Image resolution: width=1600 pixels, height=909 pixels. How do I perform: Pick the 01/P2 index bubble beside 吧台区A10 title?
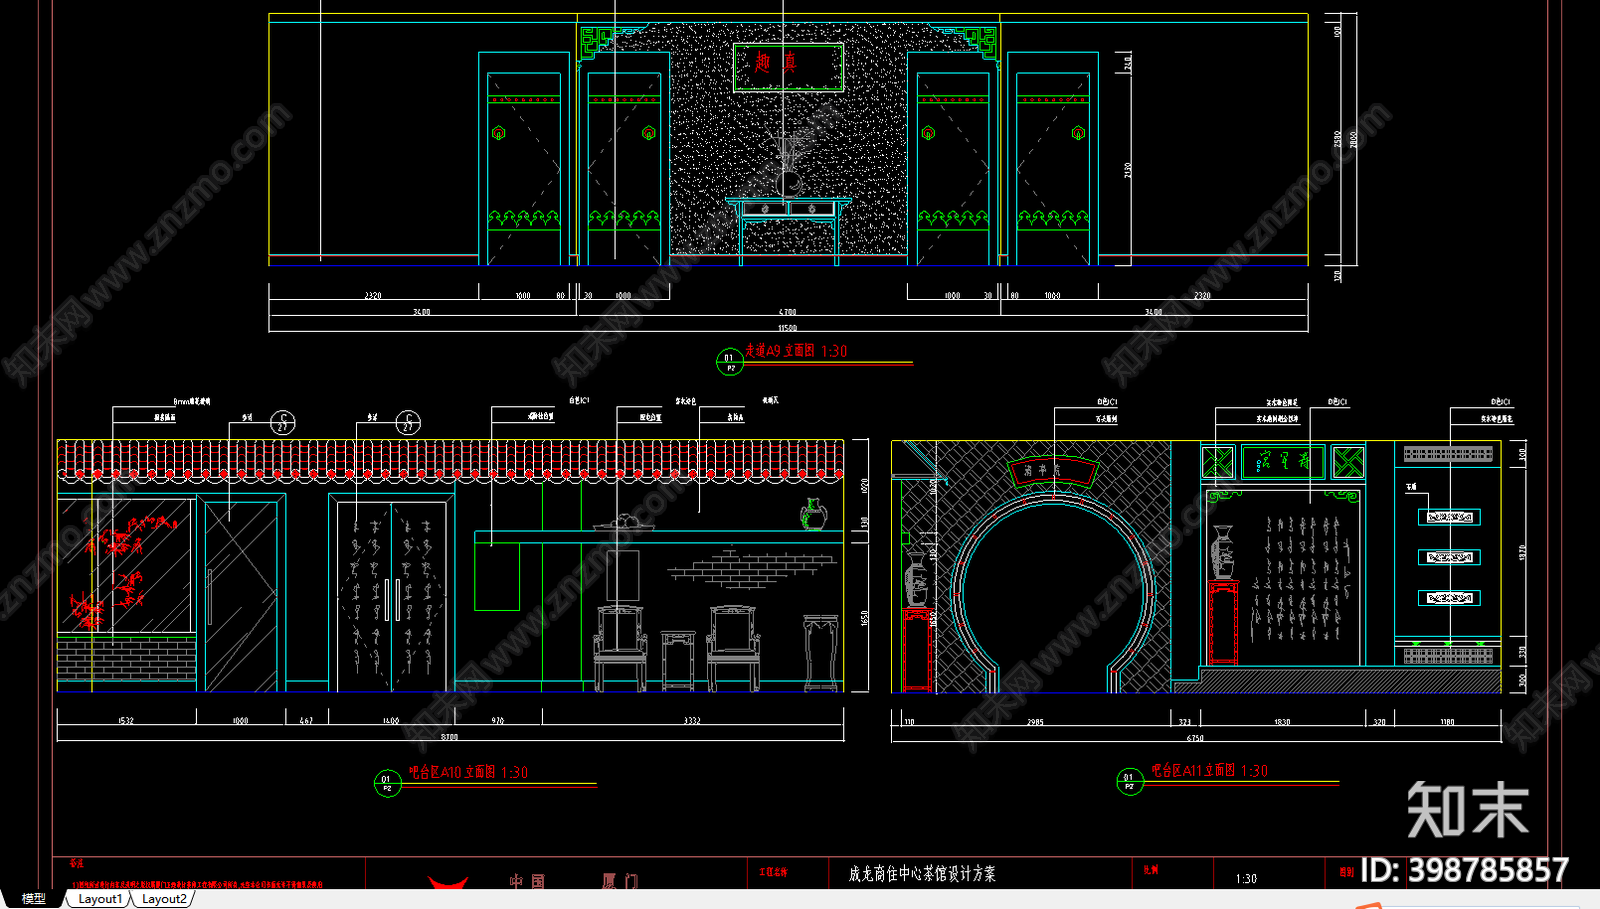click(387, 784)
